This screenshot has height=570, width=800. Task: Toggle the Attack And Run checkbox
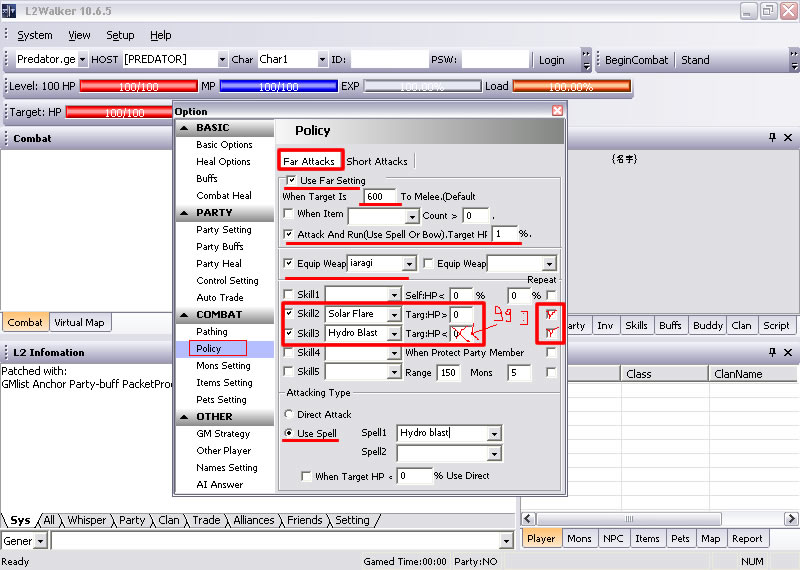click(x=289, y=234)
